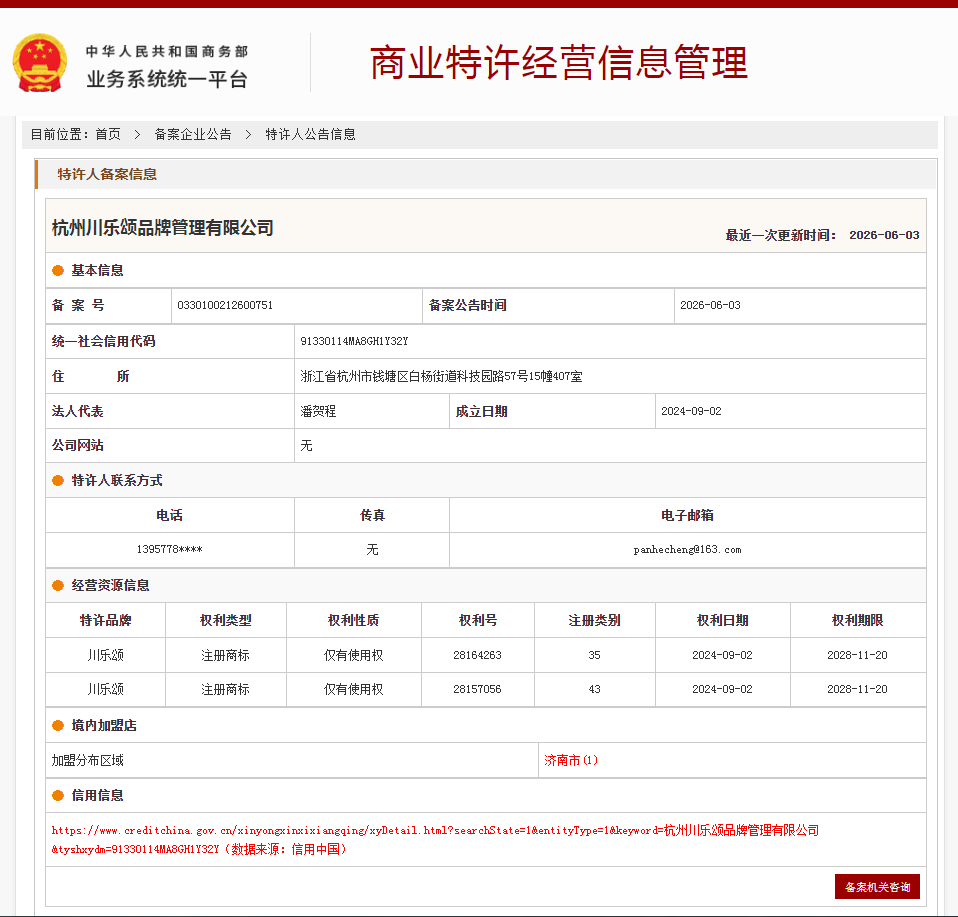This screenshot has width=958, height=917.
Task: Click registration class 35 cell
Action: pyautogui.click(x=594, y=656)
